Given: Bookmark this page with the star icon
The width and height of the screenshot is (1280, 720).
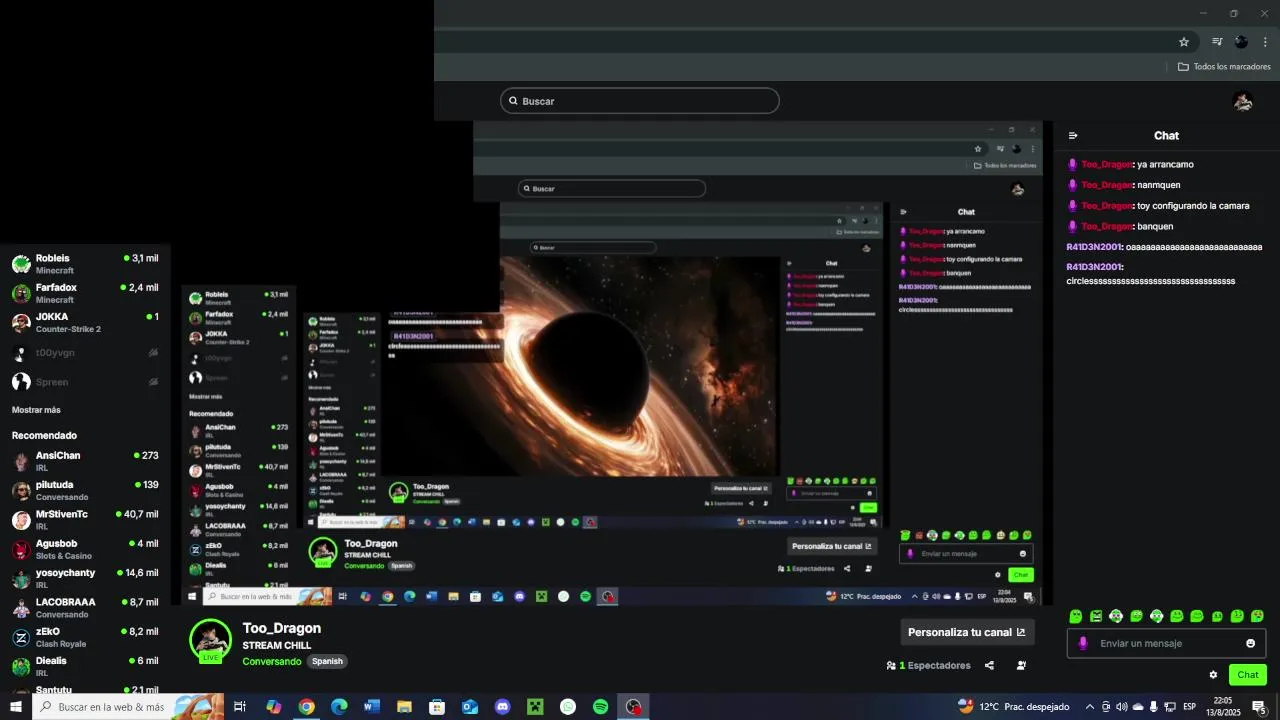Looking at the screenshot, I should click(x=1184, y=42).
